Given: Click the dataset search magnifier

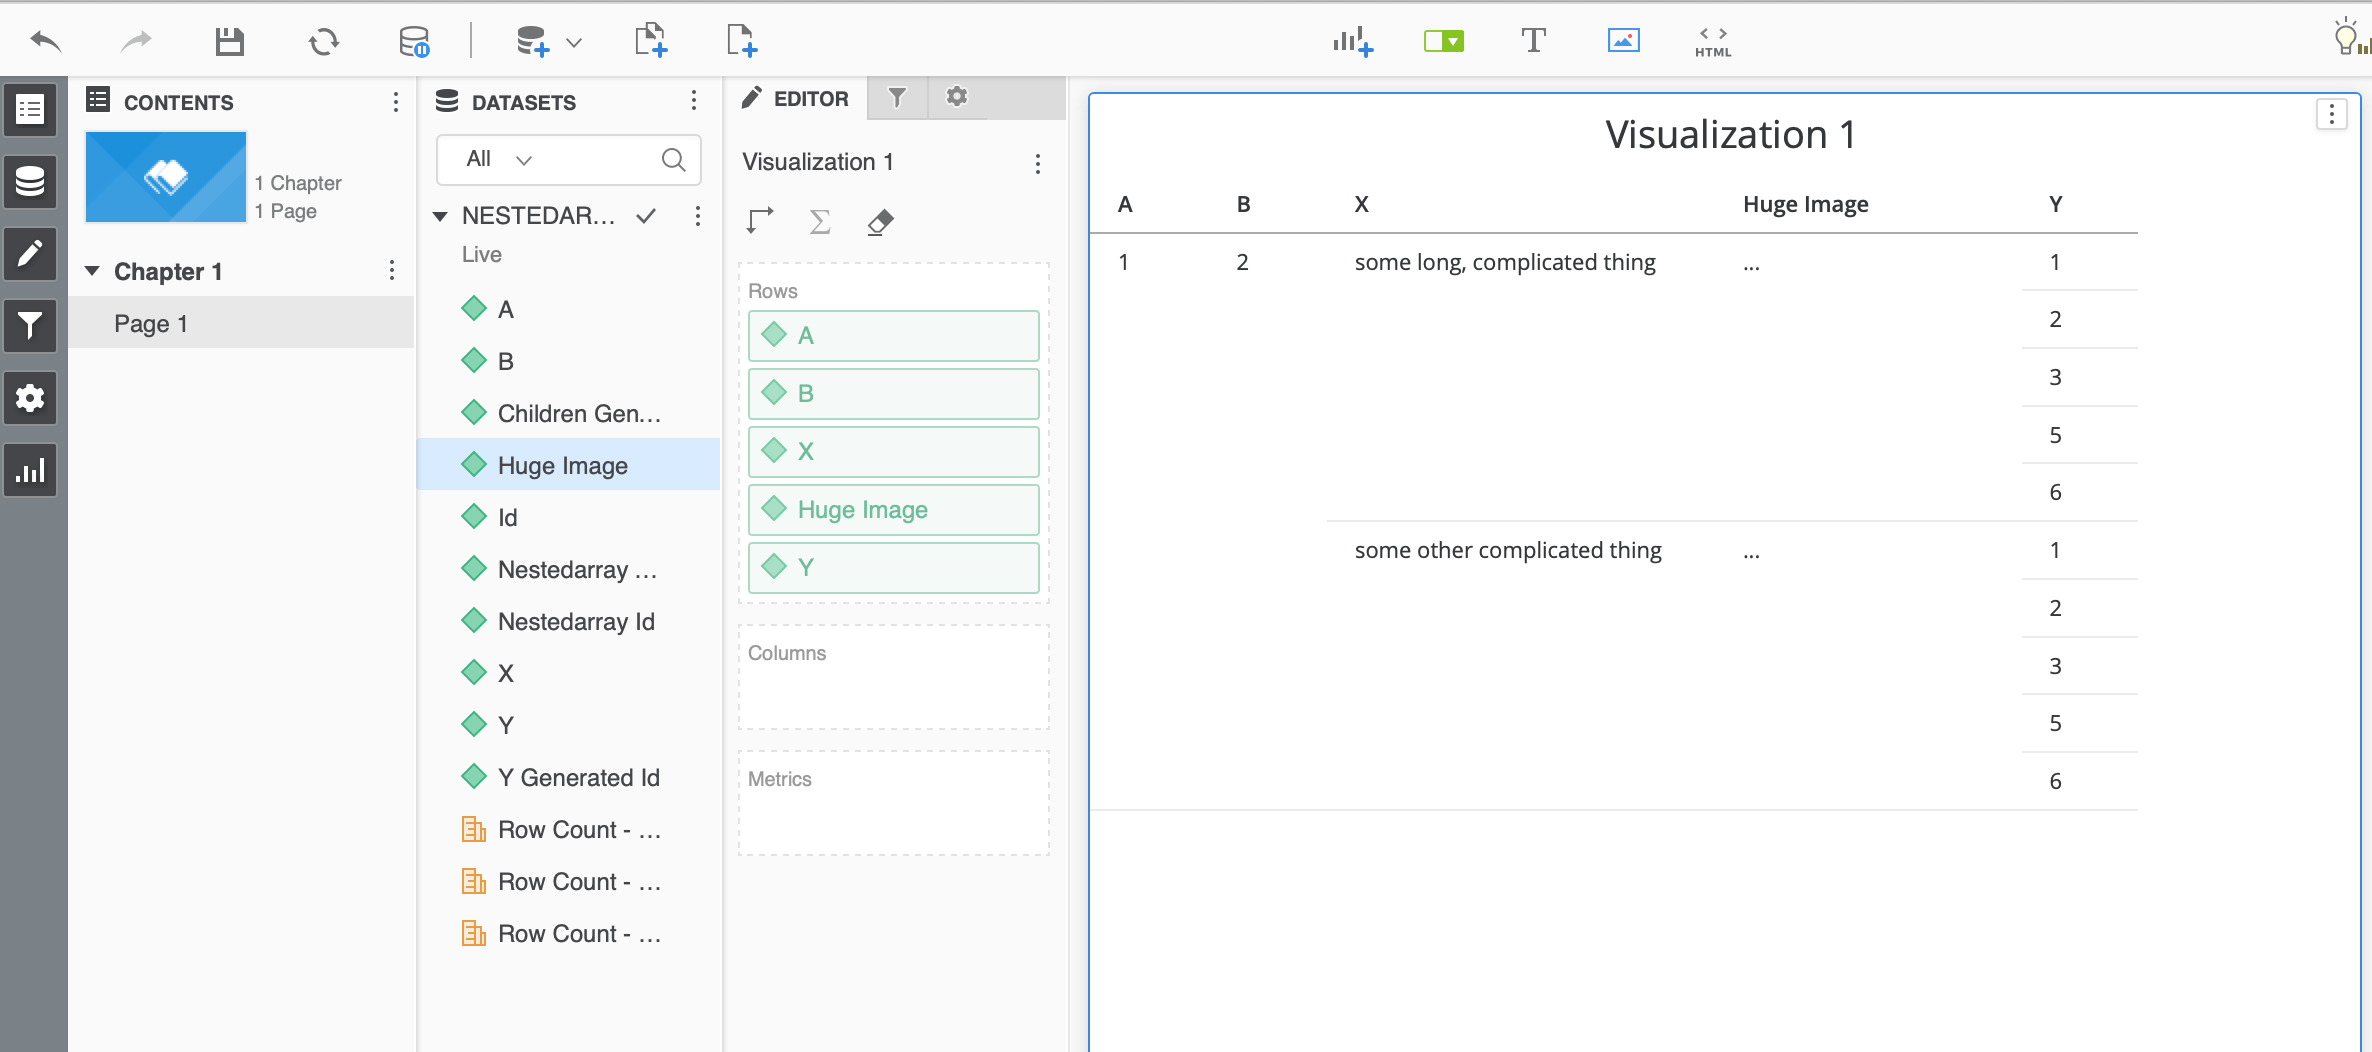Looking at the screenshot, I should pos(674,160).
